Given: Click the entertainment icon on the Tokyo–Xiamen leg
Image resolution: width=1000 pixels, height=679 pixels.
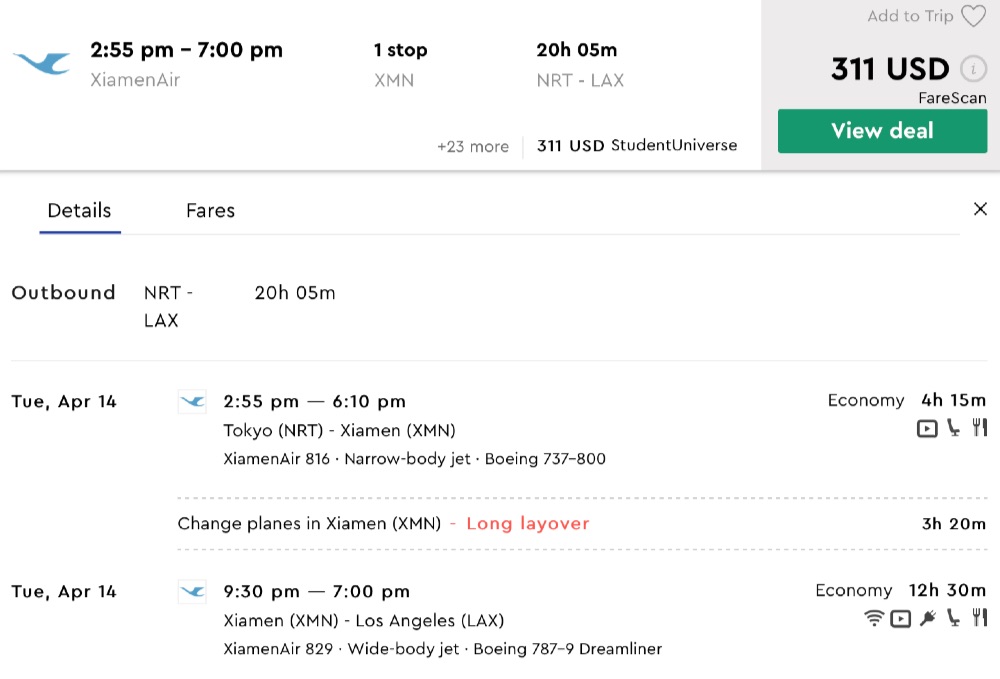Looking at the screenshot, I should (x=927, y=428).
